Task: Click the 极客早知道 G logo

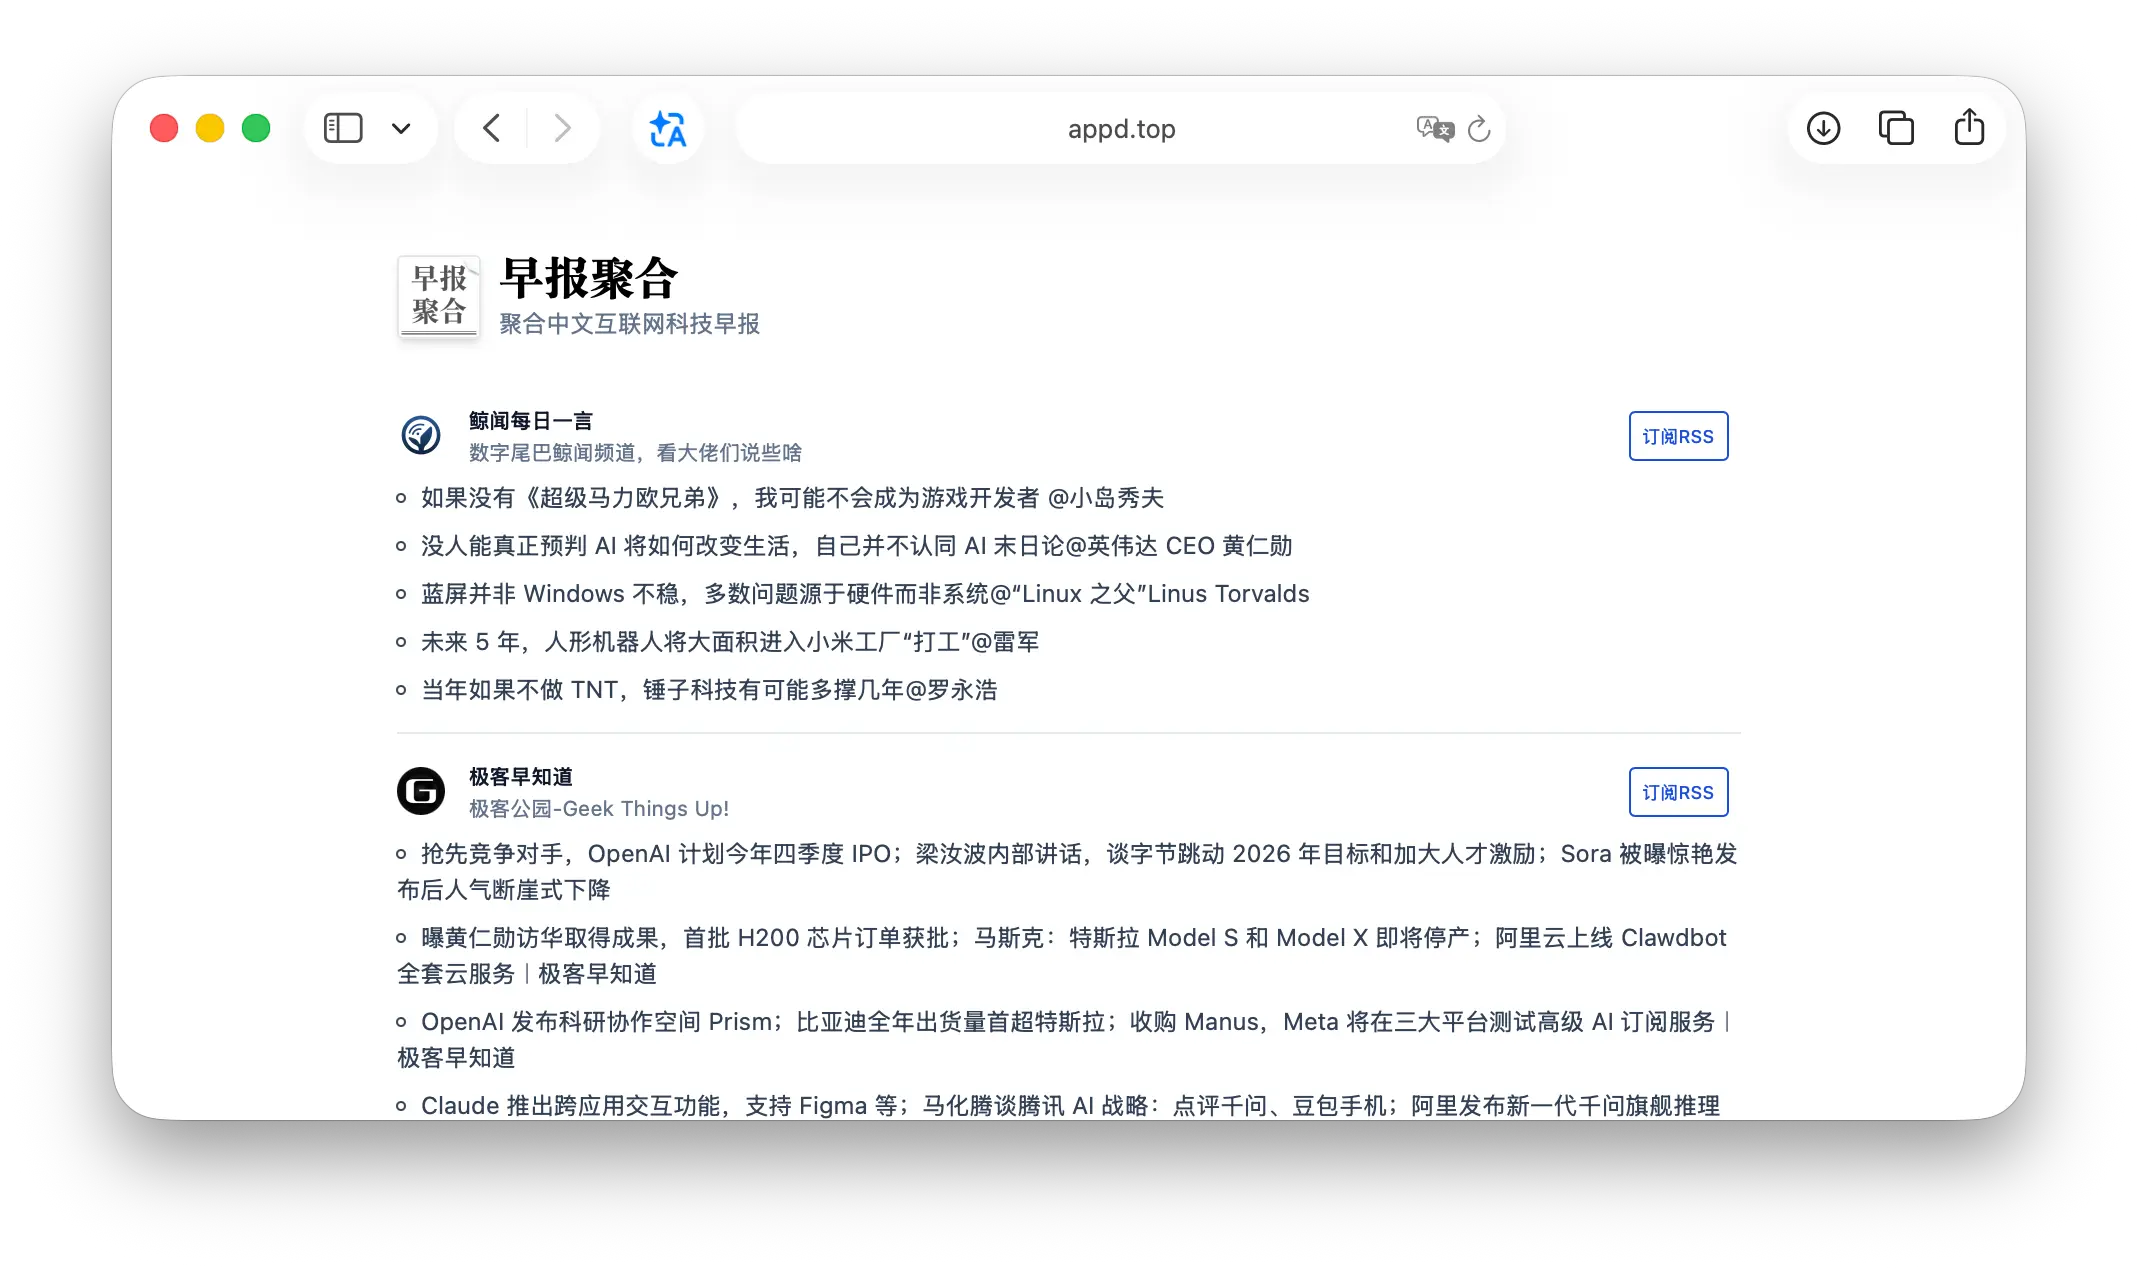Action: tap(421, 792)
